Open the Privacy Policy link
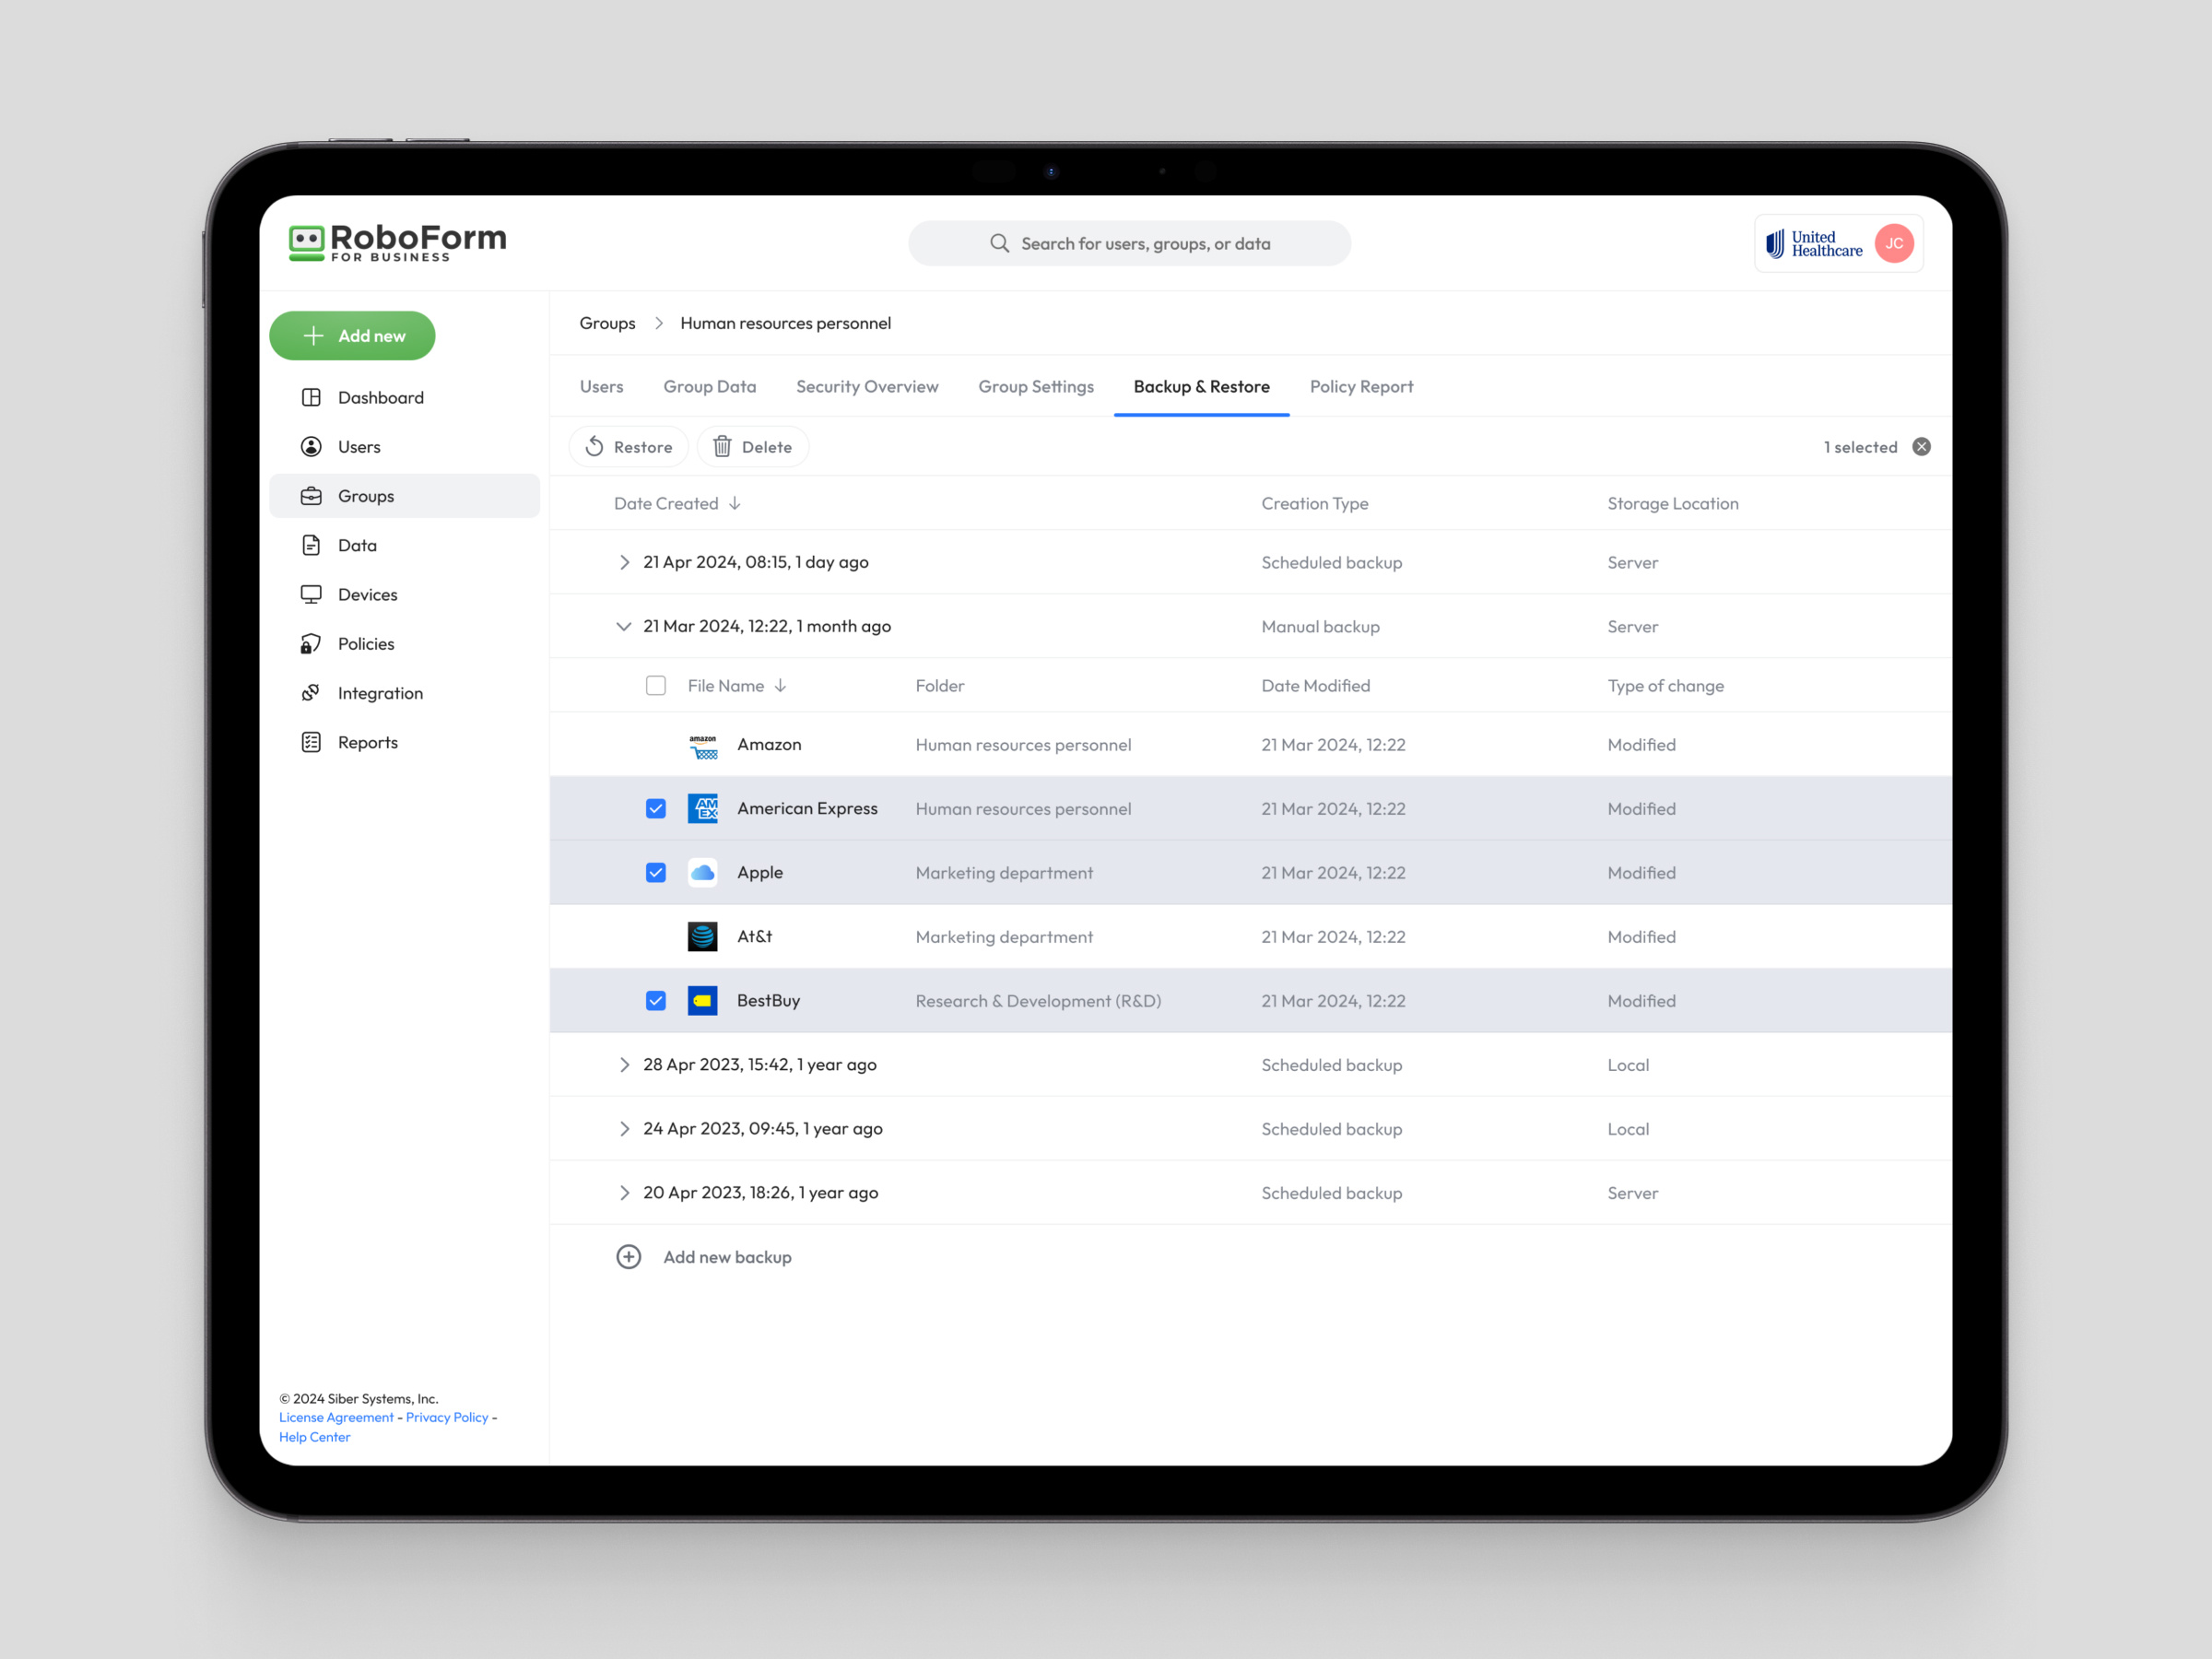2212x1659 pixels. point(446,1417)
